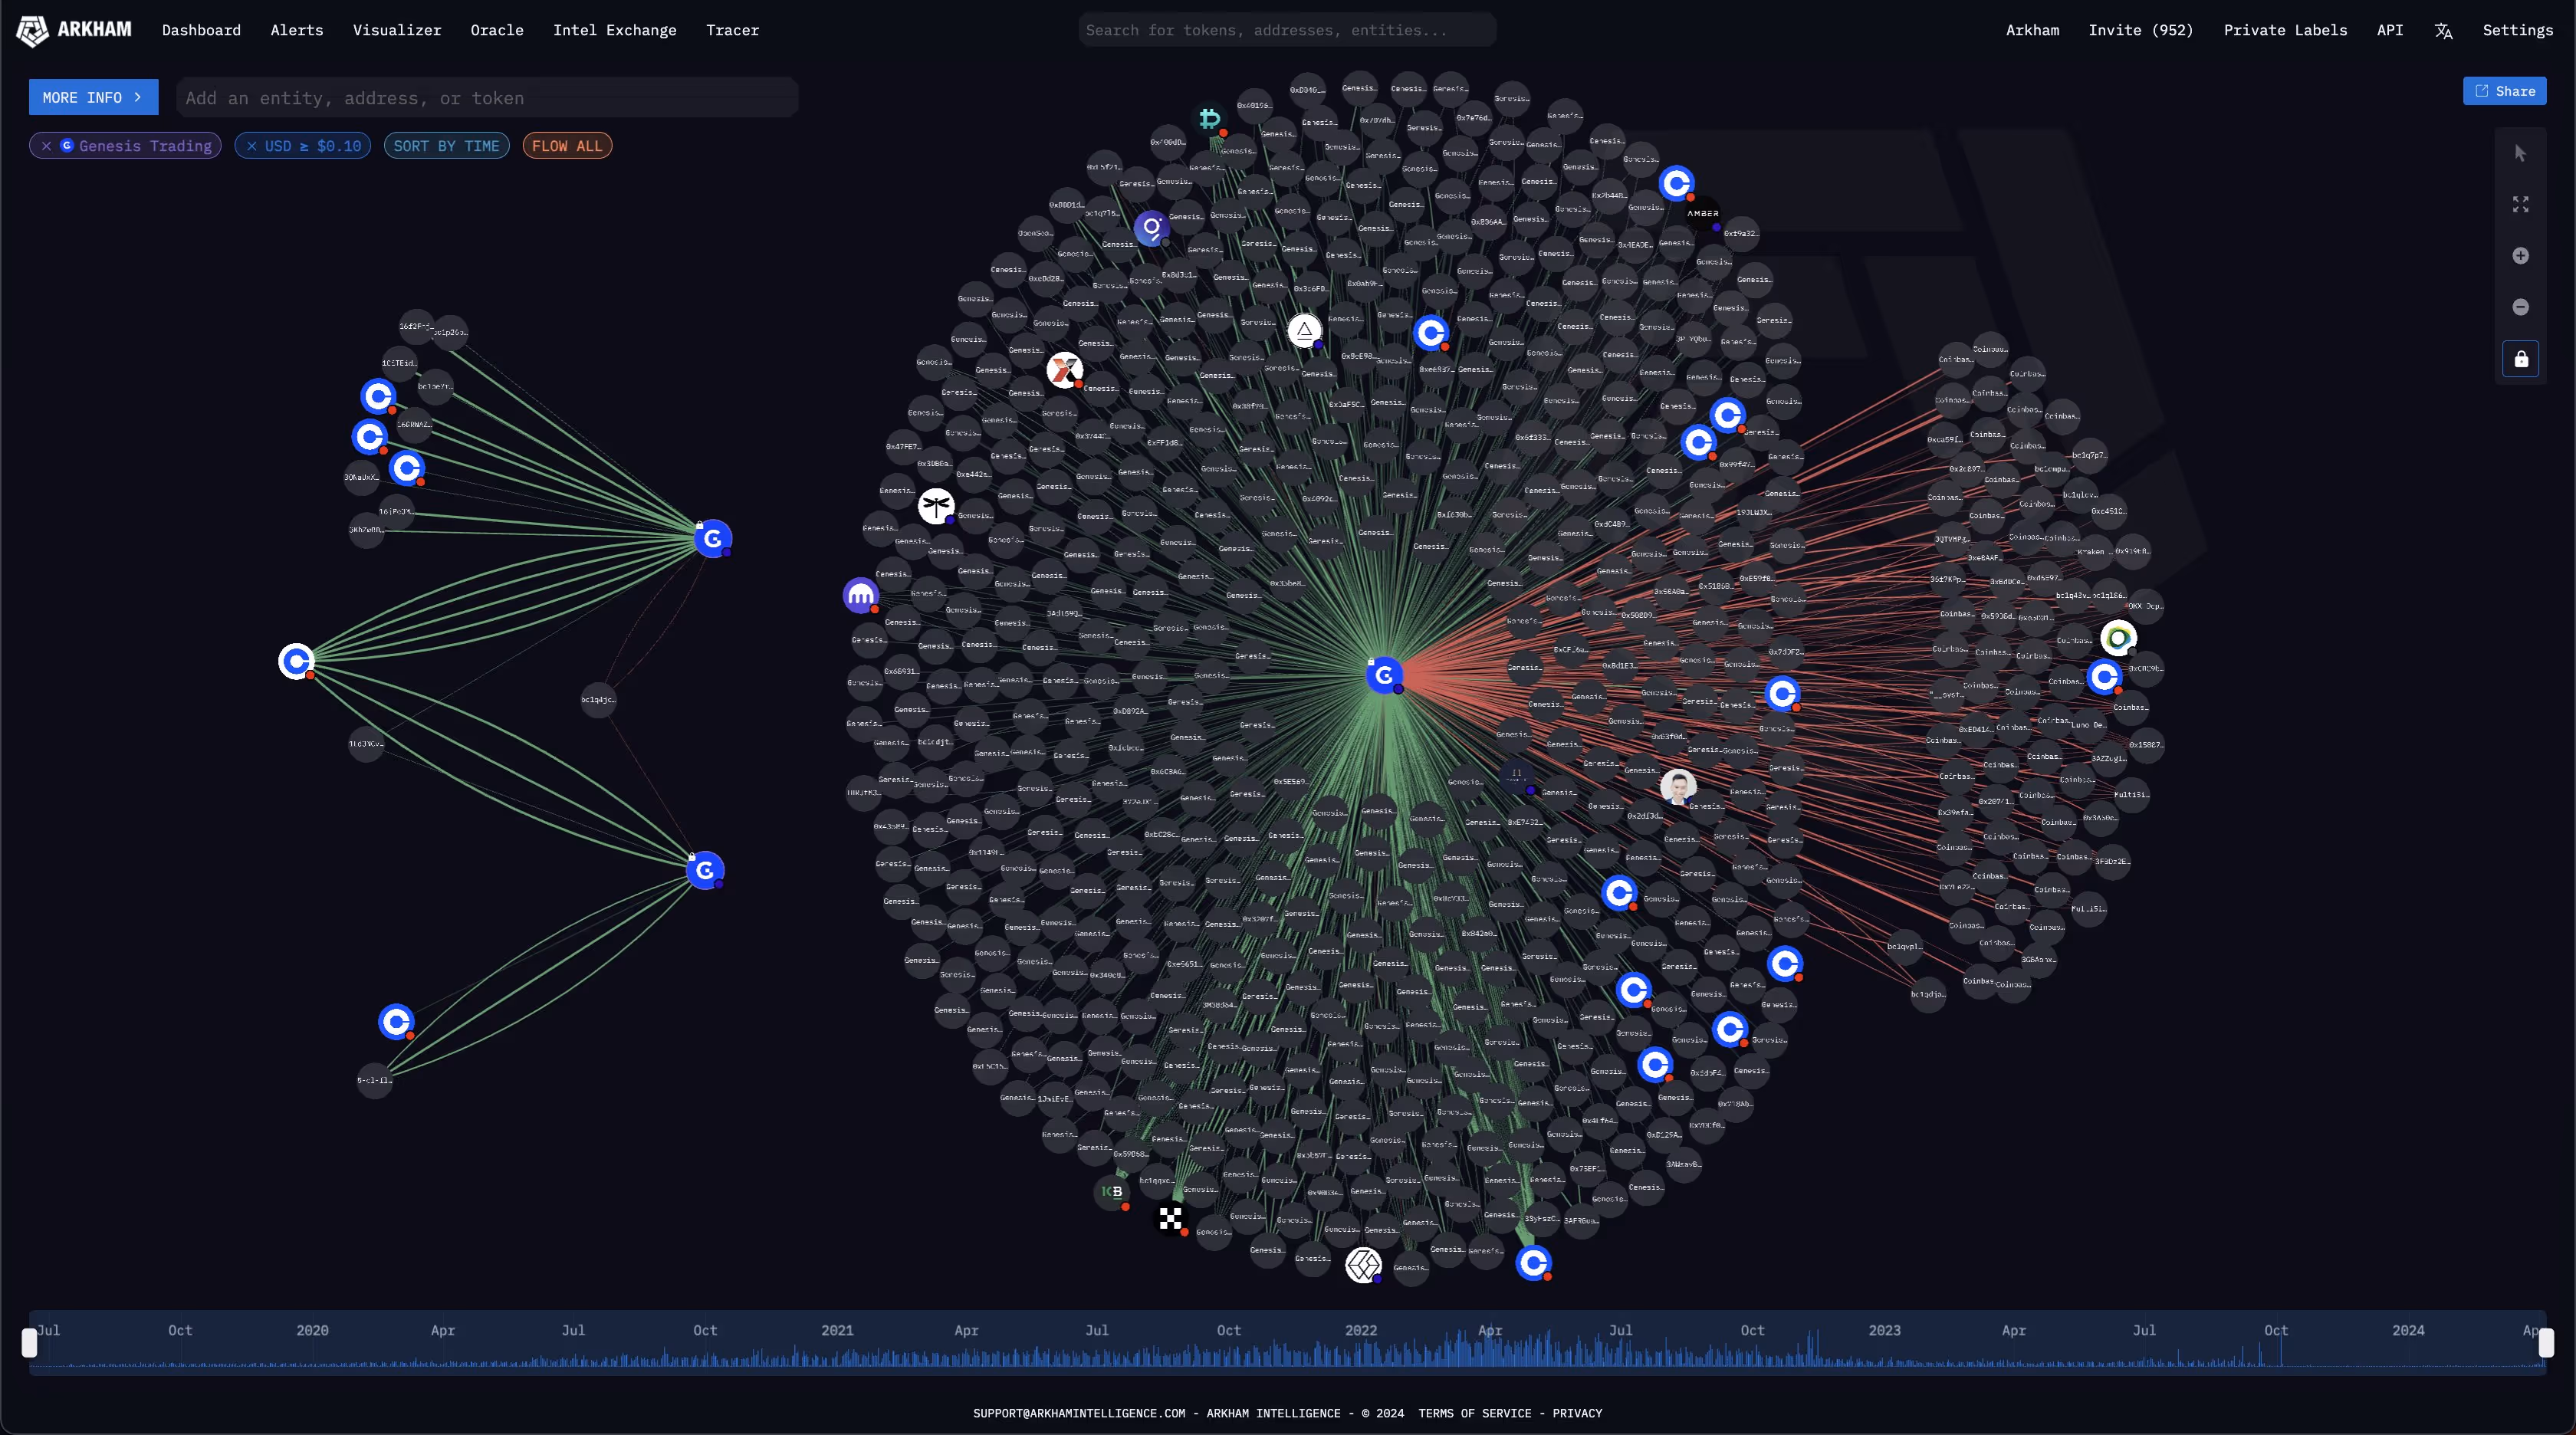Toggle the SORT BY TIME option
The width and height of the screenshot is (2576, 1435).
tap(446, 146)
